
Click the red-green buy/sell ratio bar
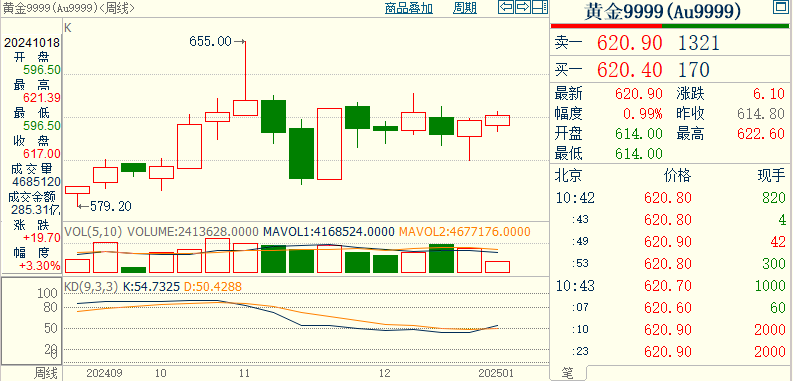coord(669,26)
